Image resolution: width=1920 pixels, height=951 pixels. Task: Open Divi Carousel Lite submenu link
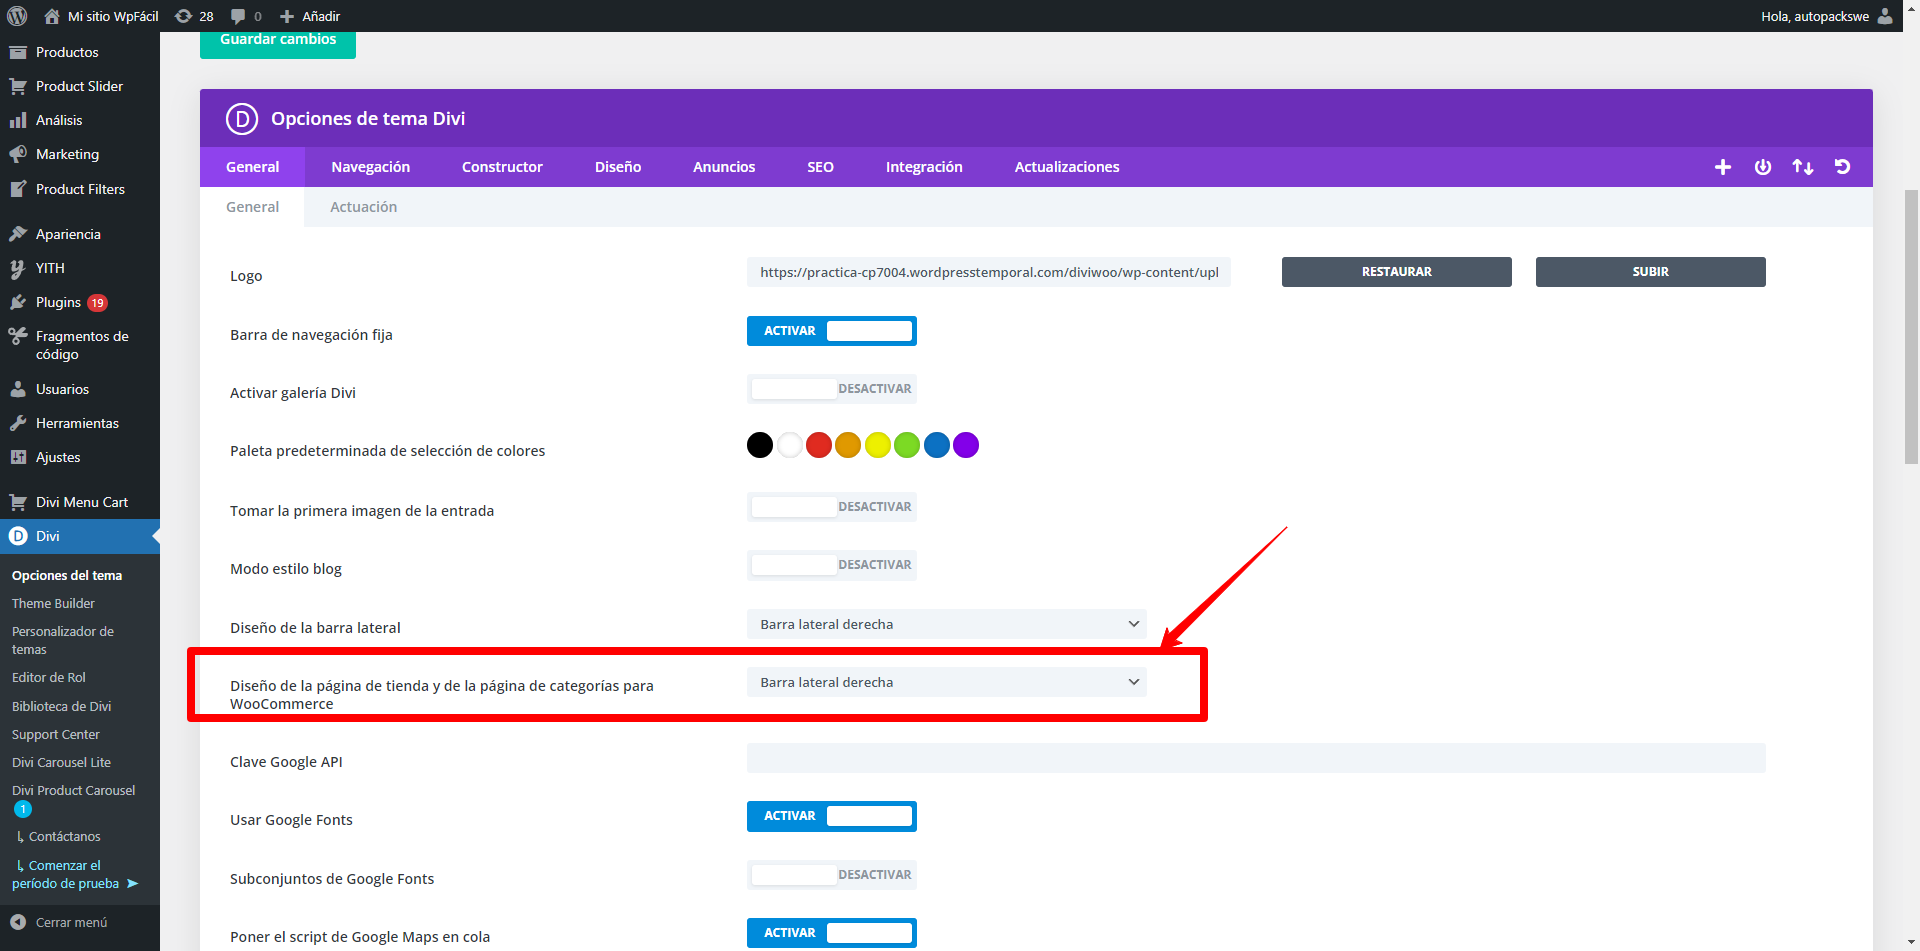pos(61,762)
